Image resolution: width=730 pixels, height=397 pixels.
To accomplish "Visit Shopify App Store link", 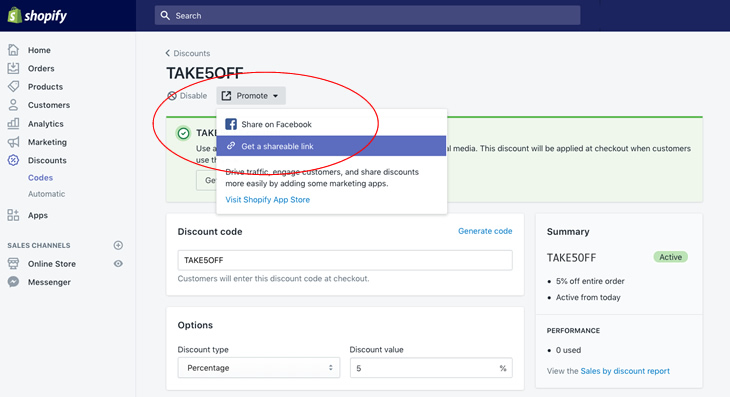I will [268, 200].
